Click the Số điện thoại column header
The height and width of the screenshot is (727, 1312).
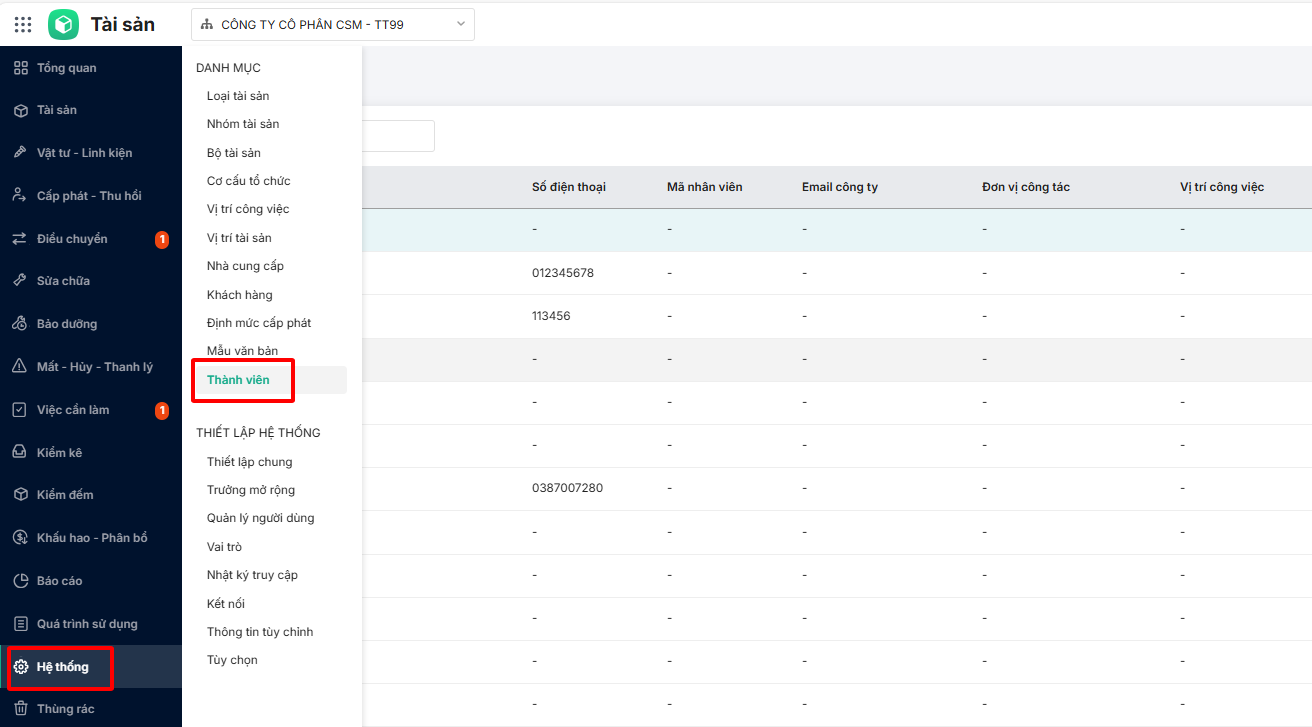[x=568, y=187]
